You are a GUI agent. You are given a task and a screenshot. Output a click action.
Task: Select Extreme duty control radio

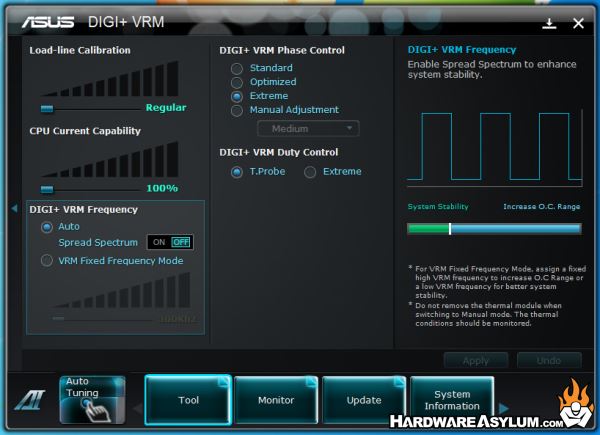pyautogui.click(x=310, y=172)
